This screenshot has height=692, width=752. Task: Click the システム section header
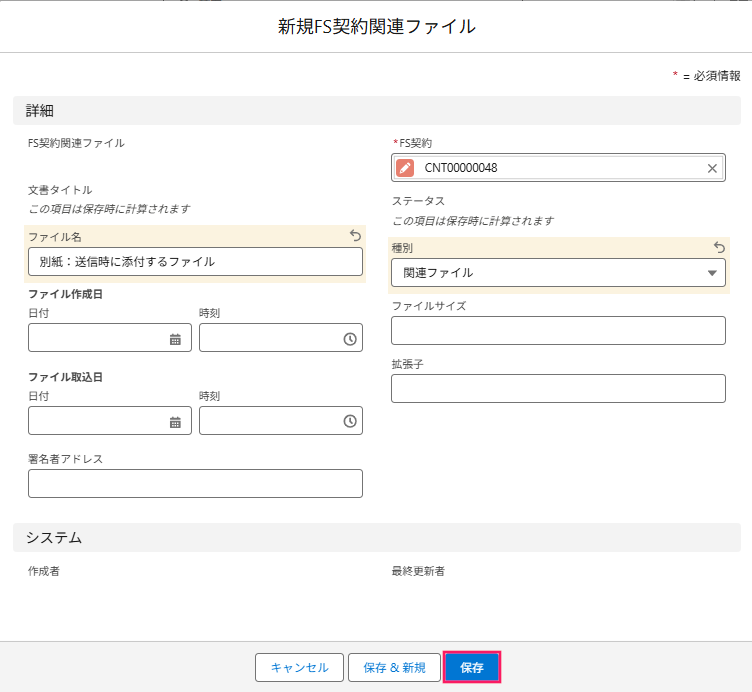click(x=376, y=538)
